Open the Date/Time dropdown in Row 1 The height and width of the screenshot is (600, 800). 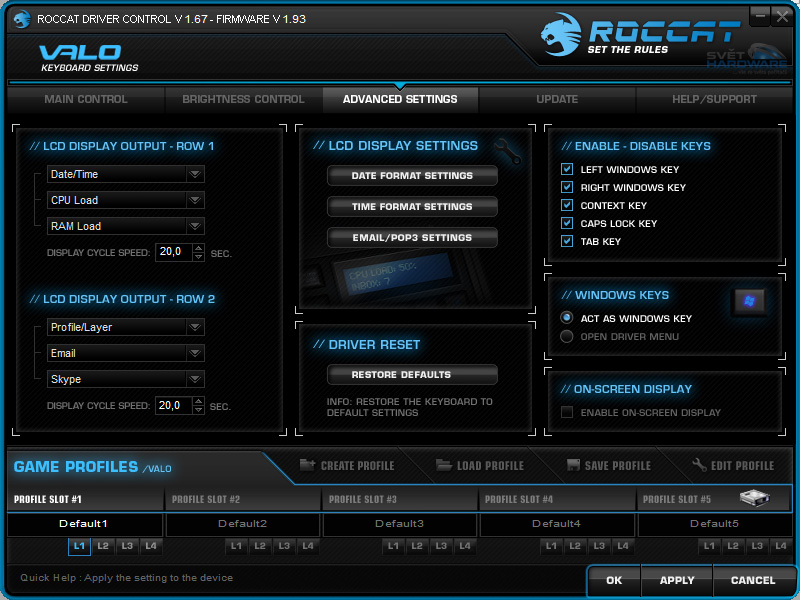(195, 174)
